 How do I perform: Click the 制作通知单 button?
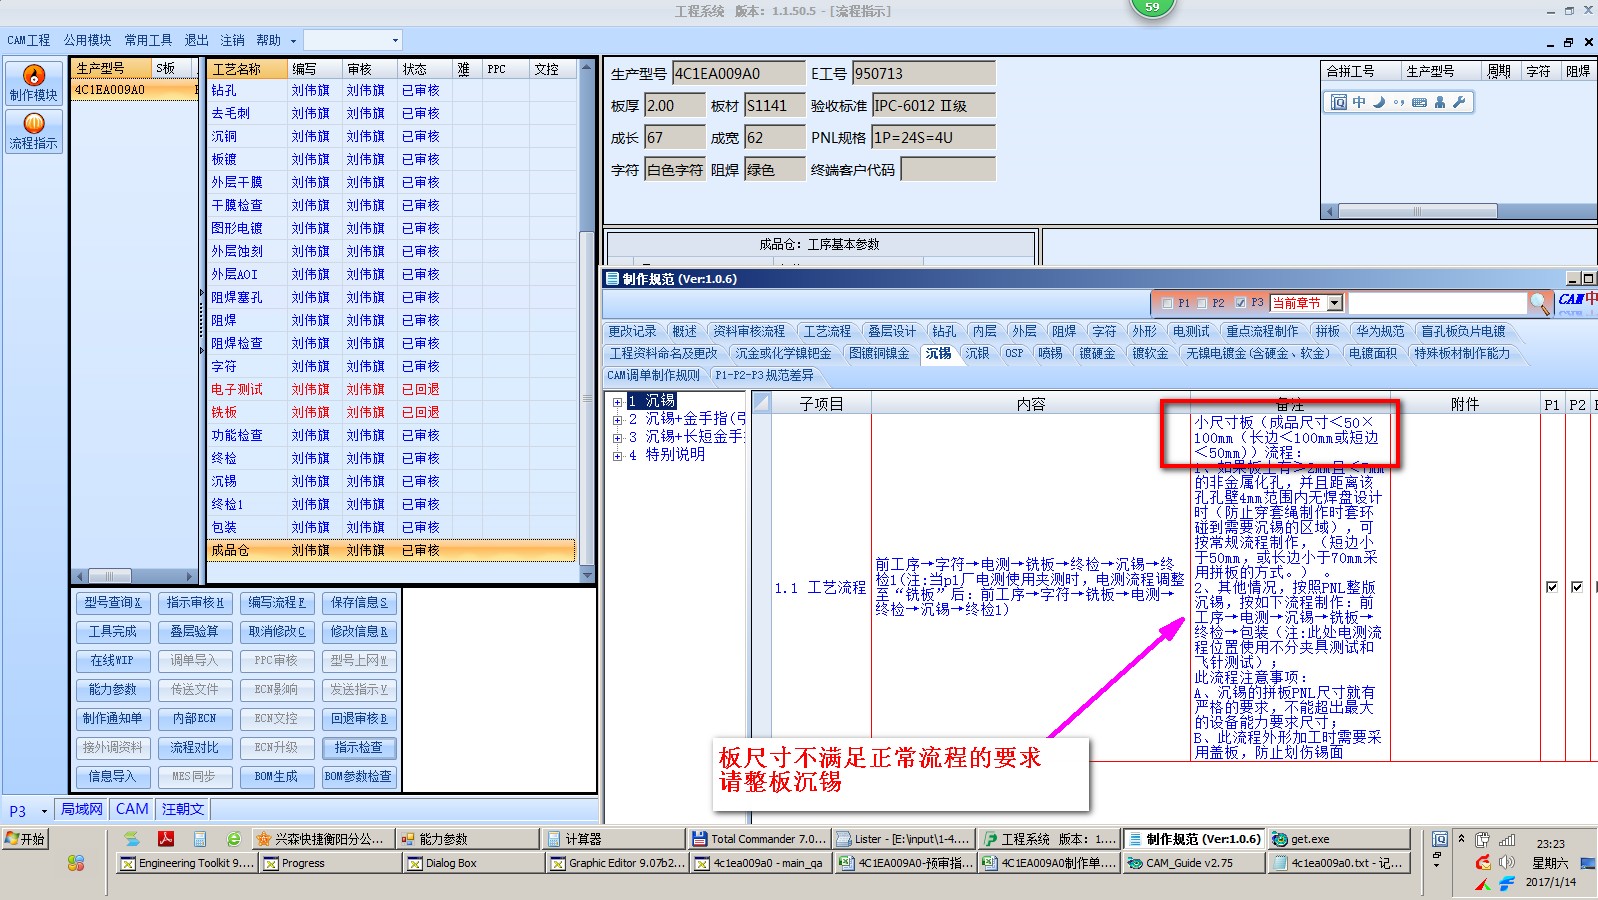(112, 719)
